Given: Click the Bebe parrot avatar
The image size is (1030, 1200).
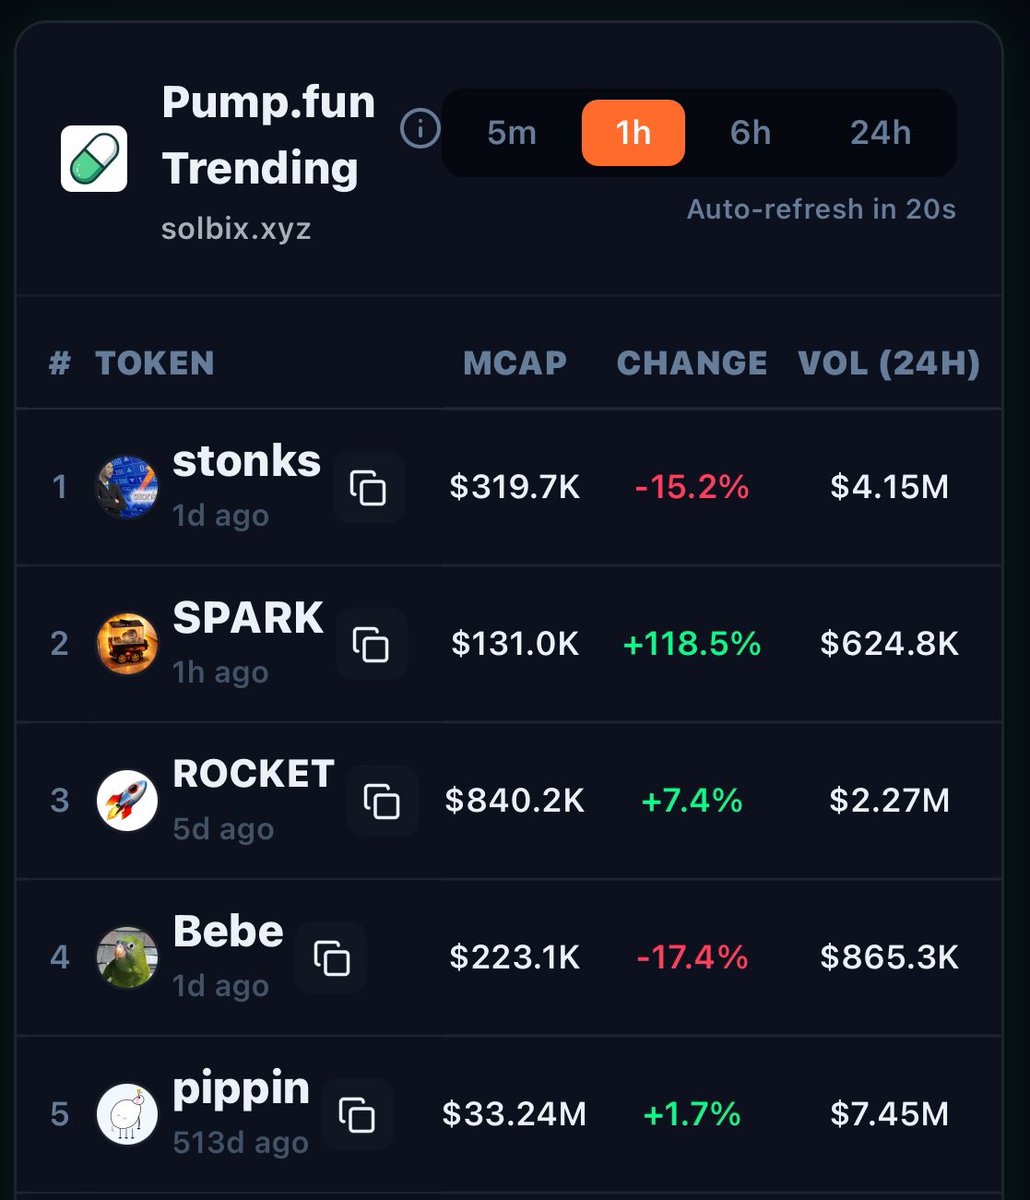Looking at the screenshot, I should click(127, 958).
